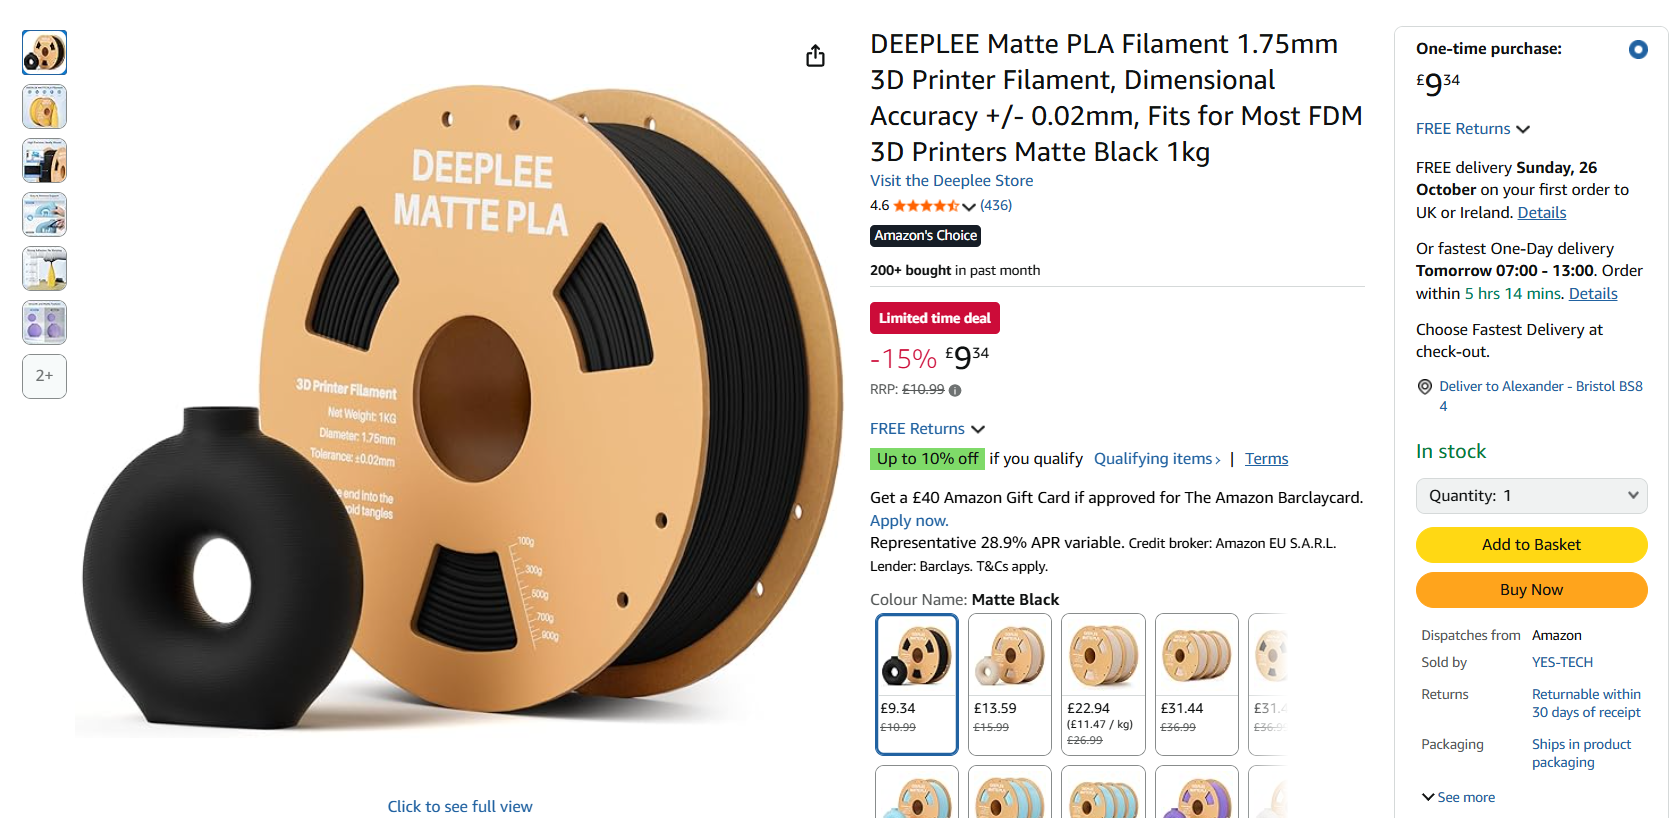Screen dimensions: 1677x818
Task: Open the Qualifying items link
Action: [x=1157, y=459]
